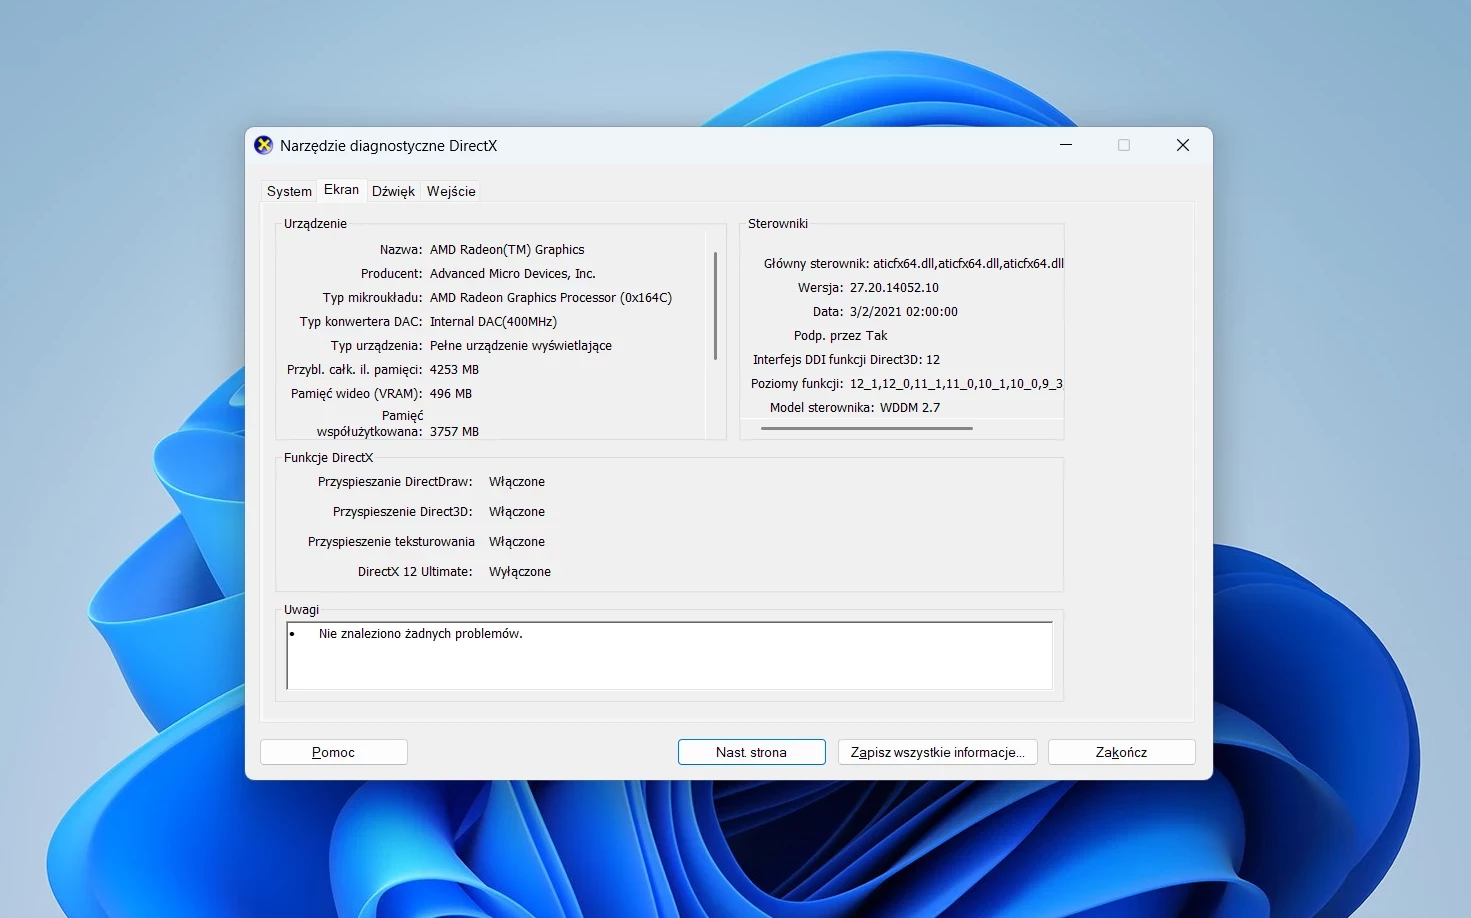Minimize the DirectX diagnostic window

(x=1066, y=146)
